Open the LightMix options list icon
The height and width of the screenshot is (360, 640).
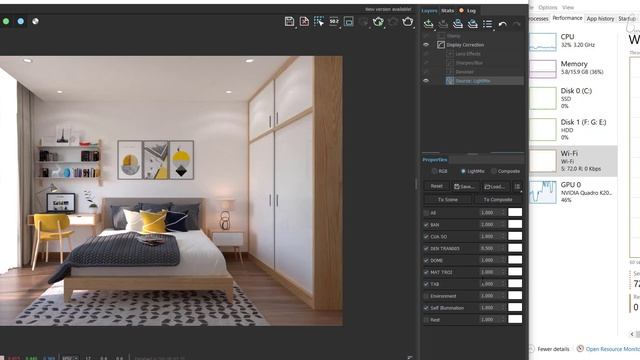(518, 187)
